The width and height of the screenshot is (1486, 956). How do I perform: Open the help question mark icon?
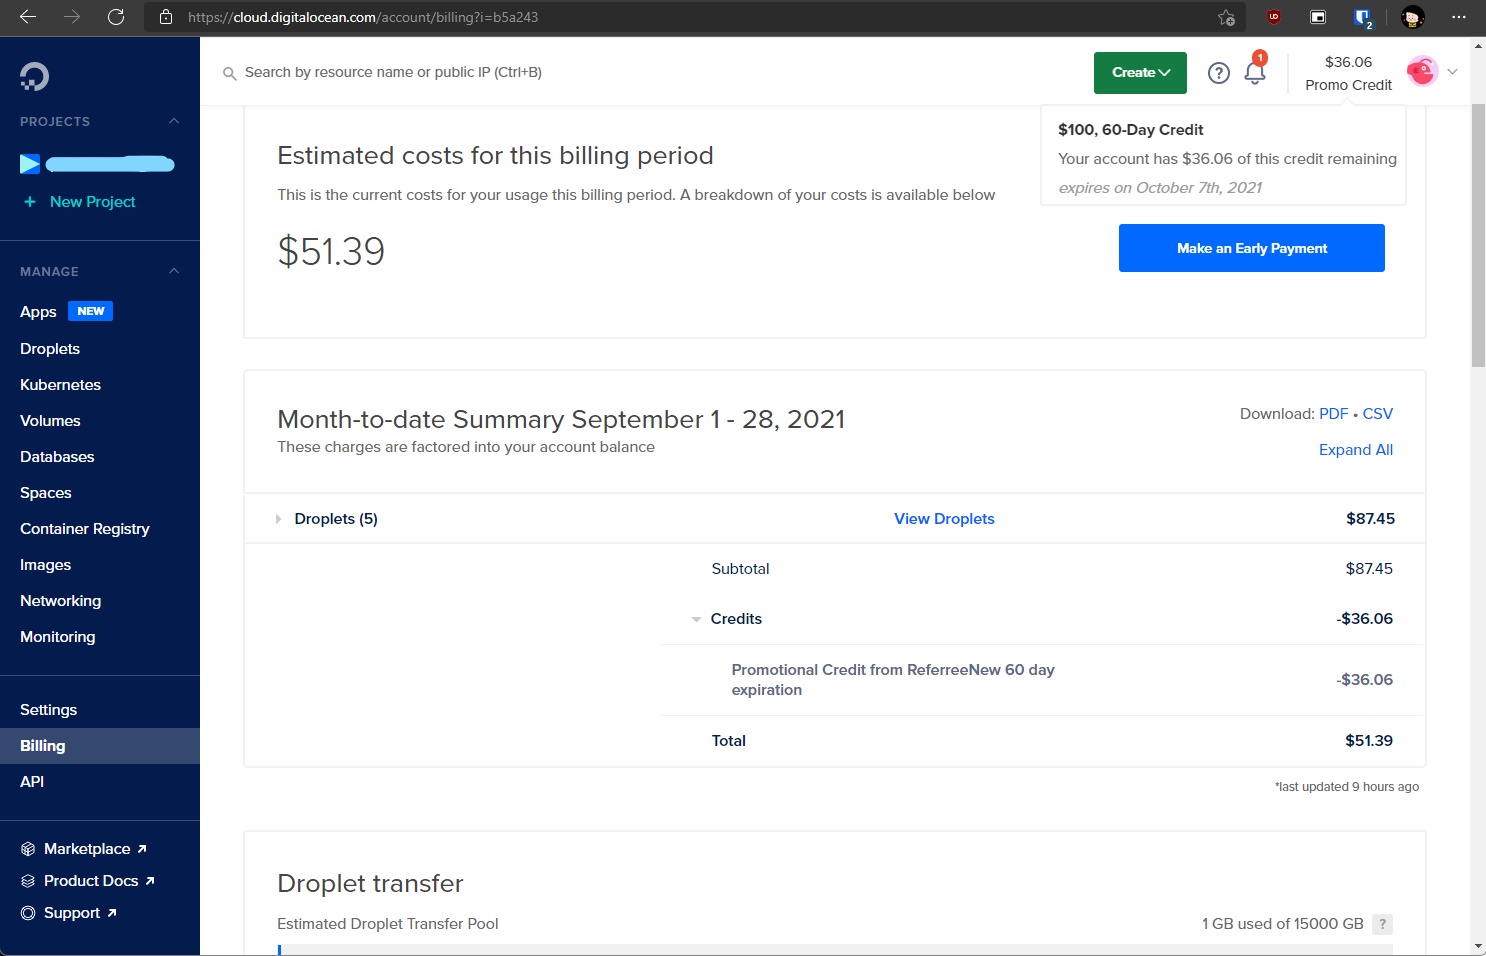(x=1218, y=73)
